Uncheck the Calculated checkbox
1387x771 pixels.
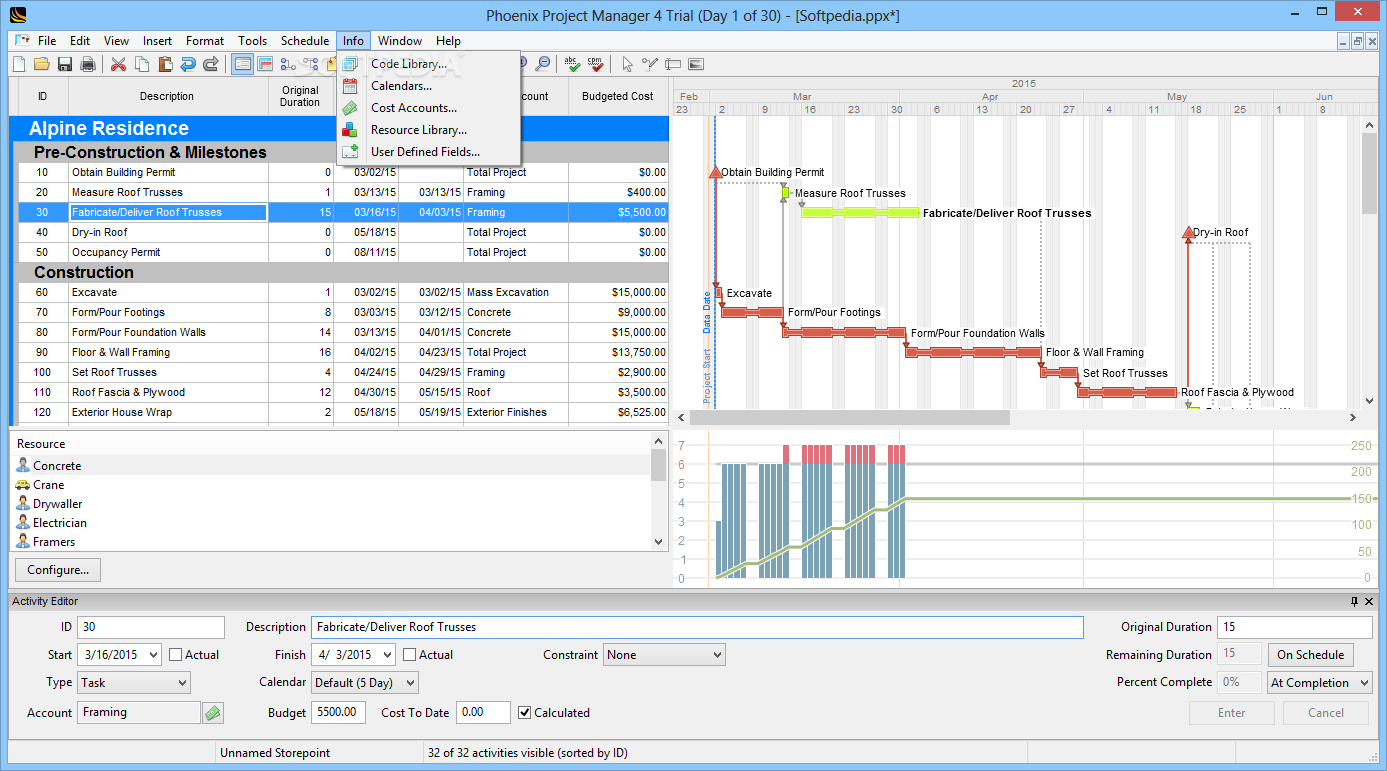tap(525, 713)
